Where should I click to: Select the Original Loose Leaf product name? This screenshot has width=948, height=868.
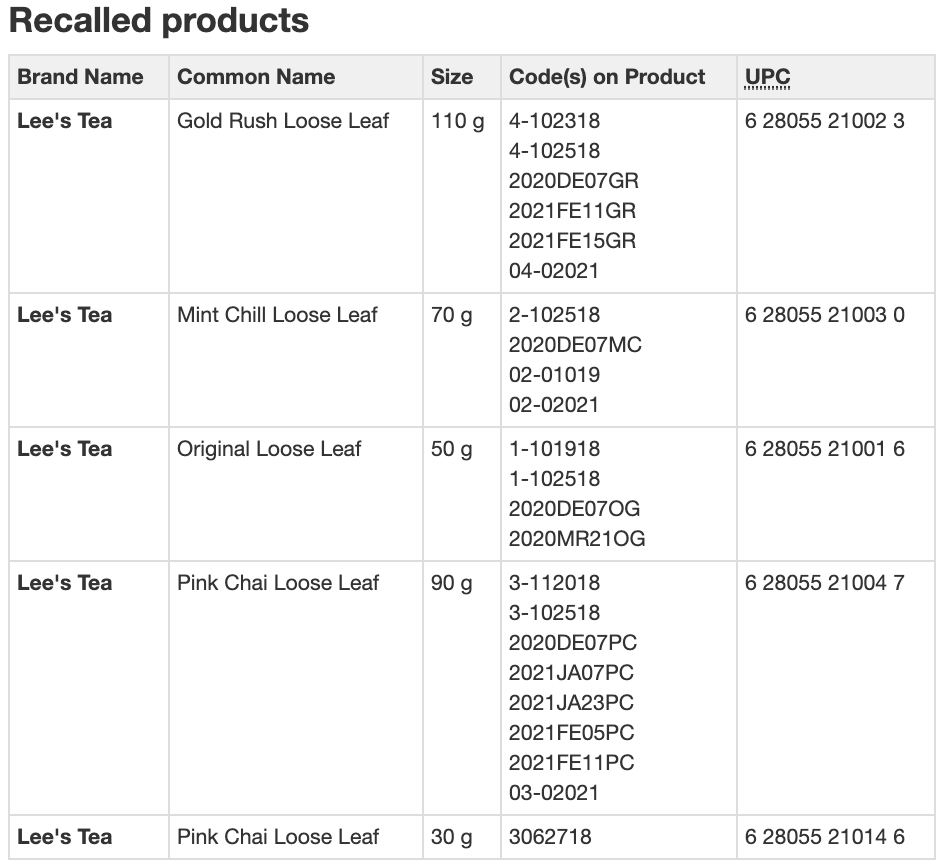tap(269, 449)
